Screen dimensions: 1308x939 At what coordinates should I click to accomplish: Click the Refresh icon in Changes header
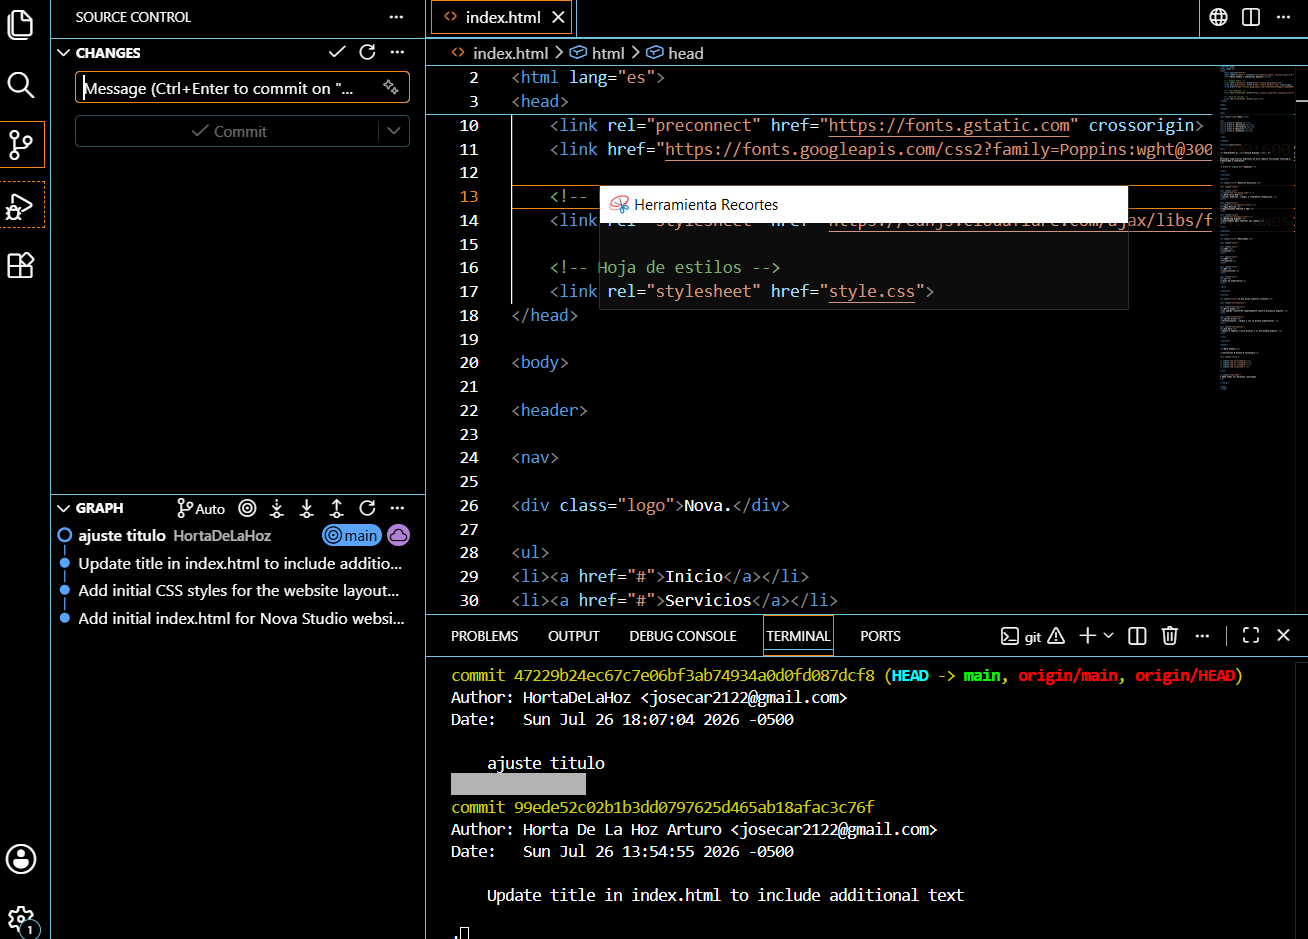click(x=367, y=52)
